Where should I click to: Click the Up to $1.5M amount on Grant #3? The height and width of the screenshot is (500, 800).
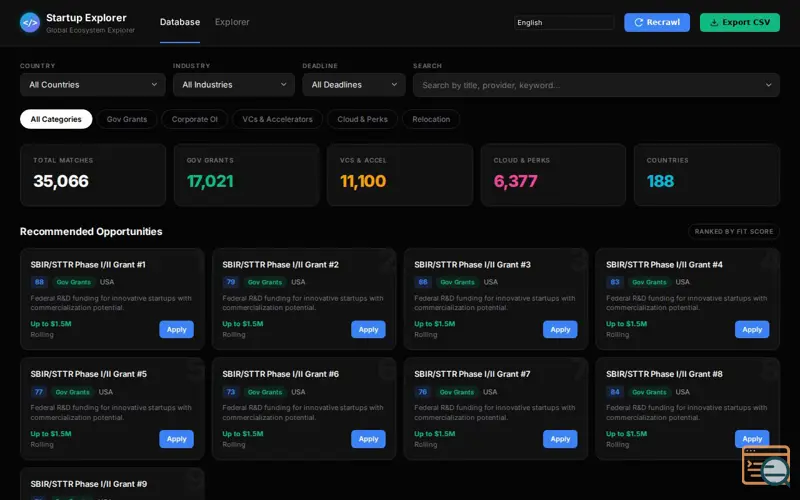point(435,323)
